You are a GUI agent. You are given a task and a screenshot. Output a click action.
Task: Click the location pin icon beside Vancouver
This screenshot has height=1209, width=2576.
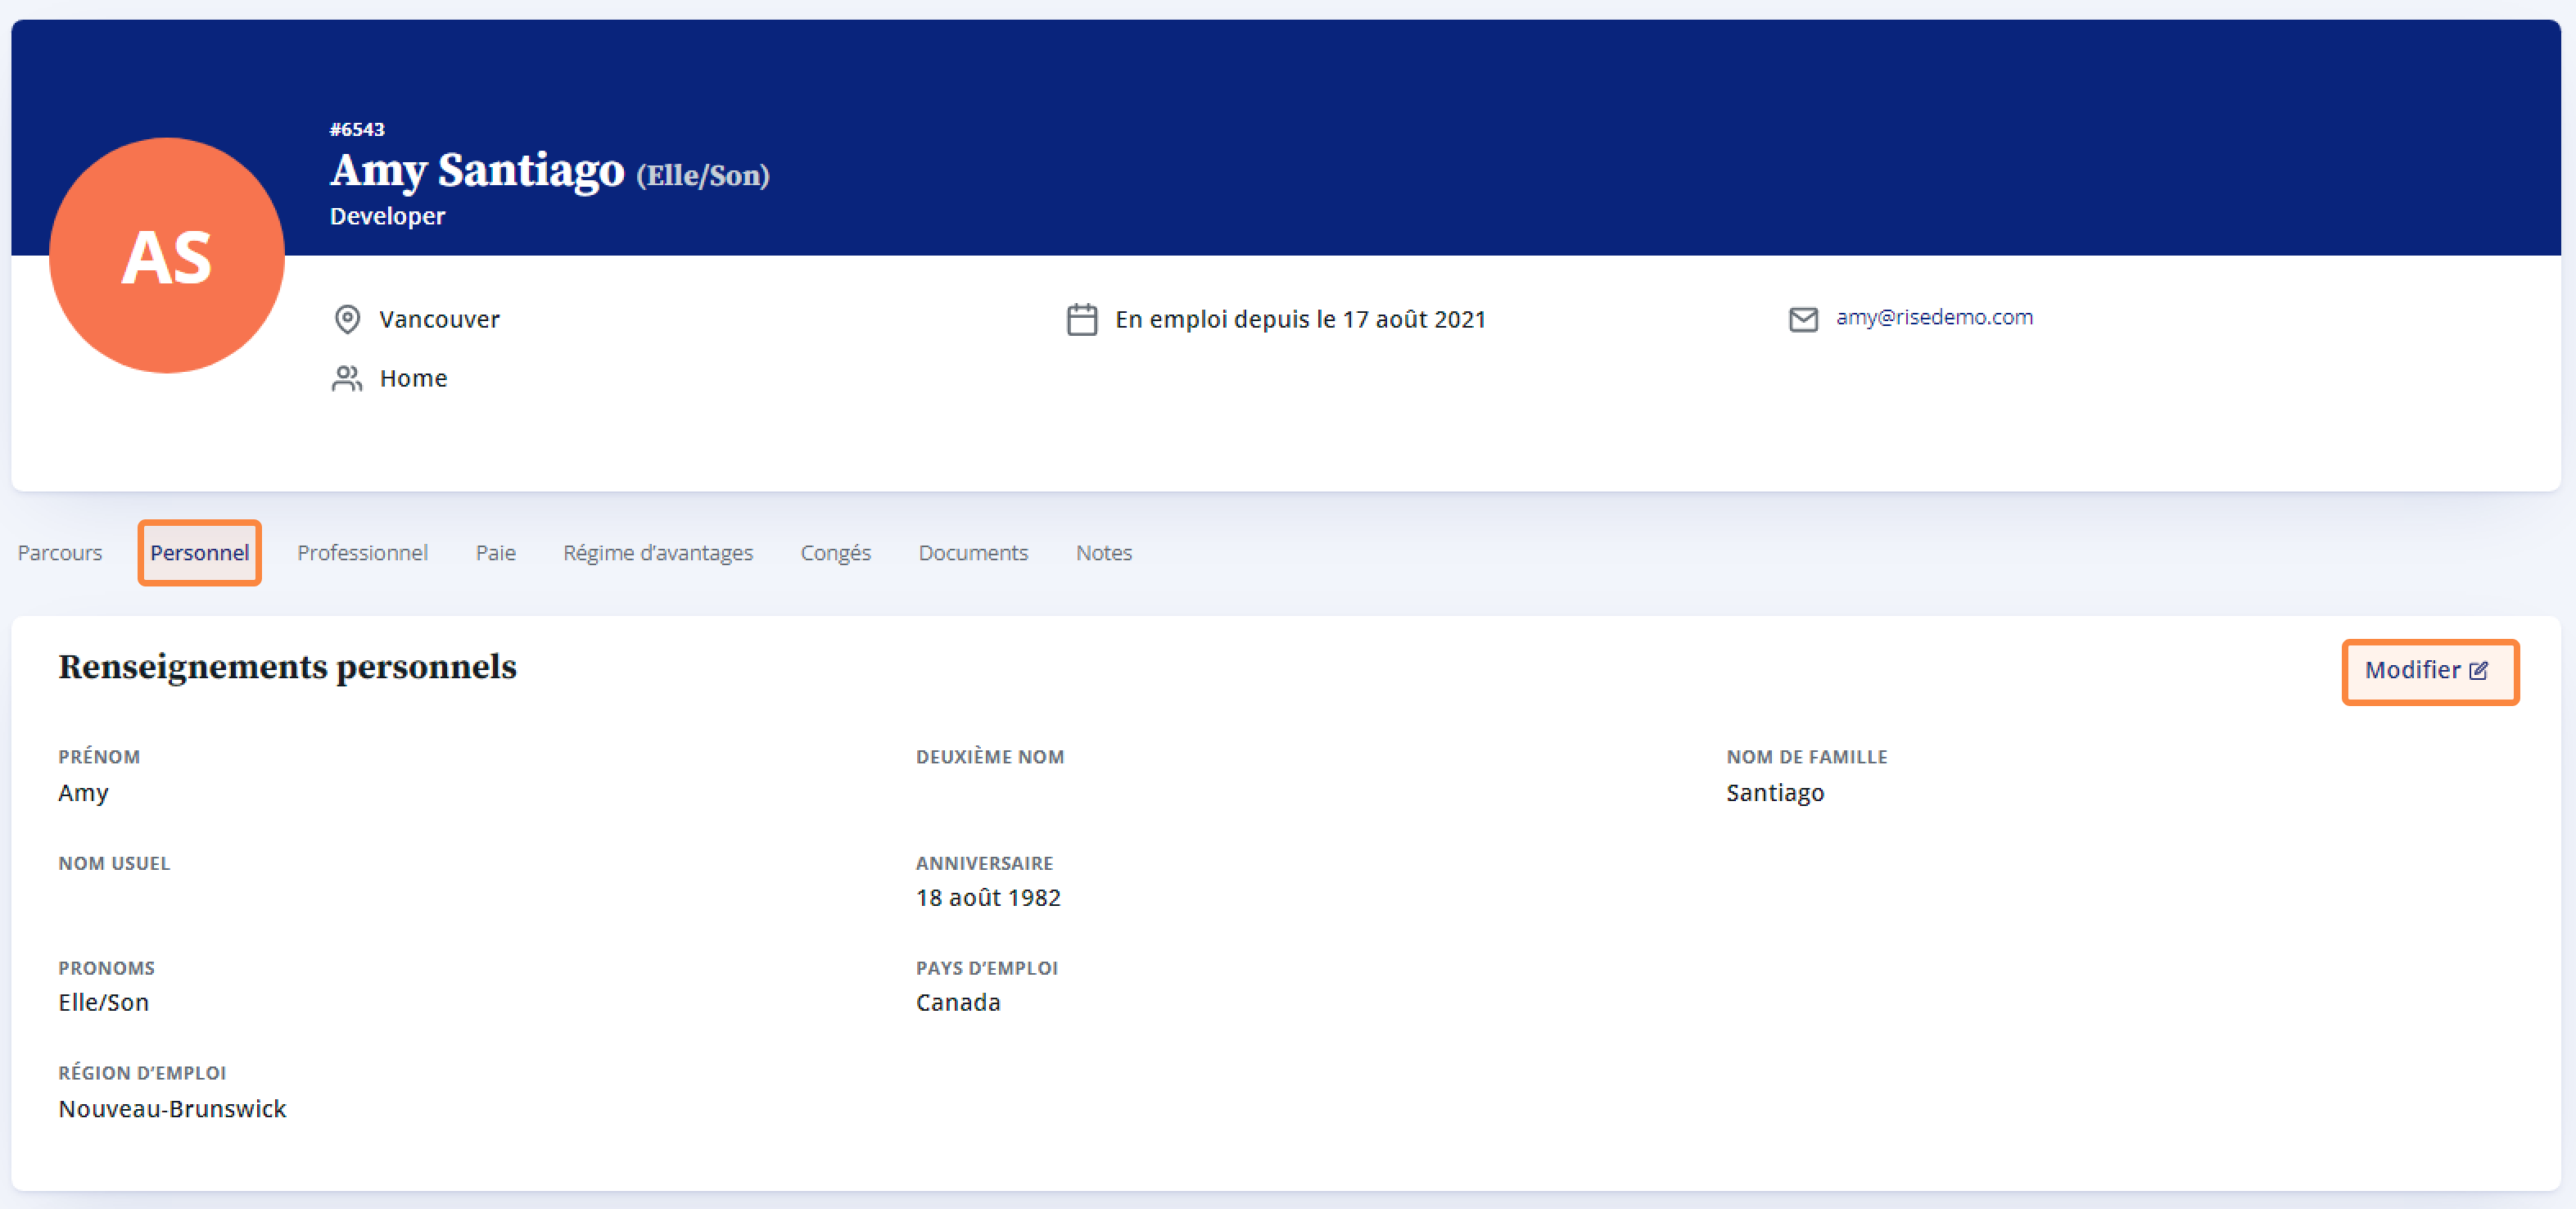coord(347,319)
